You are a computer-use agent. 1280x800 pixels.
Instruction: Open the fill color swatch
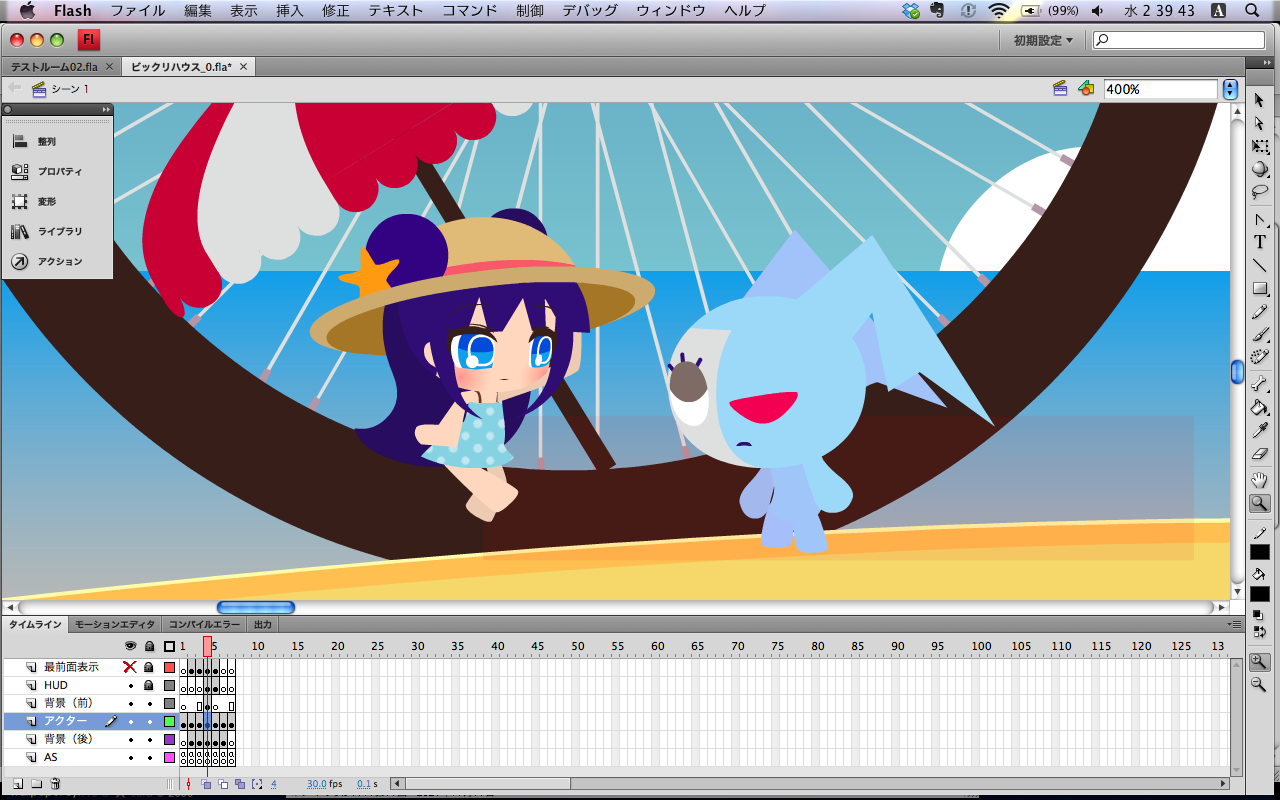click(1259, 594)
